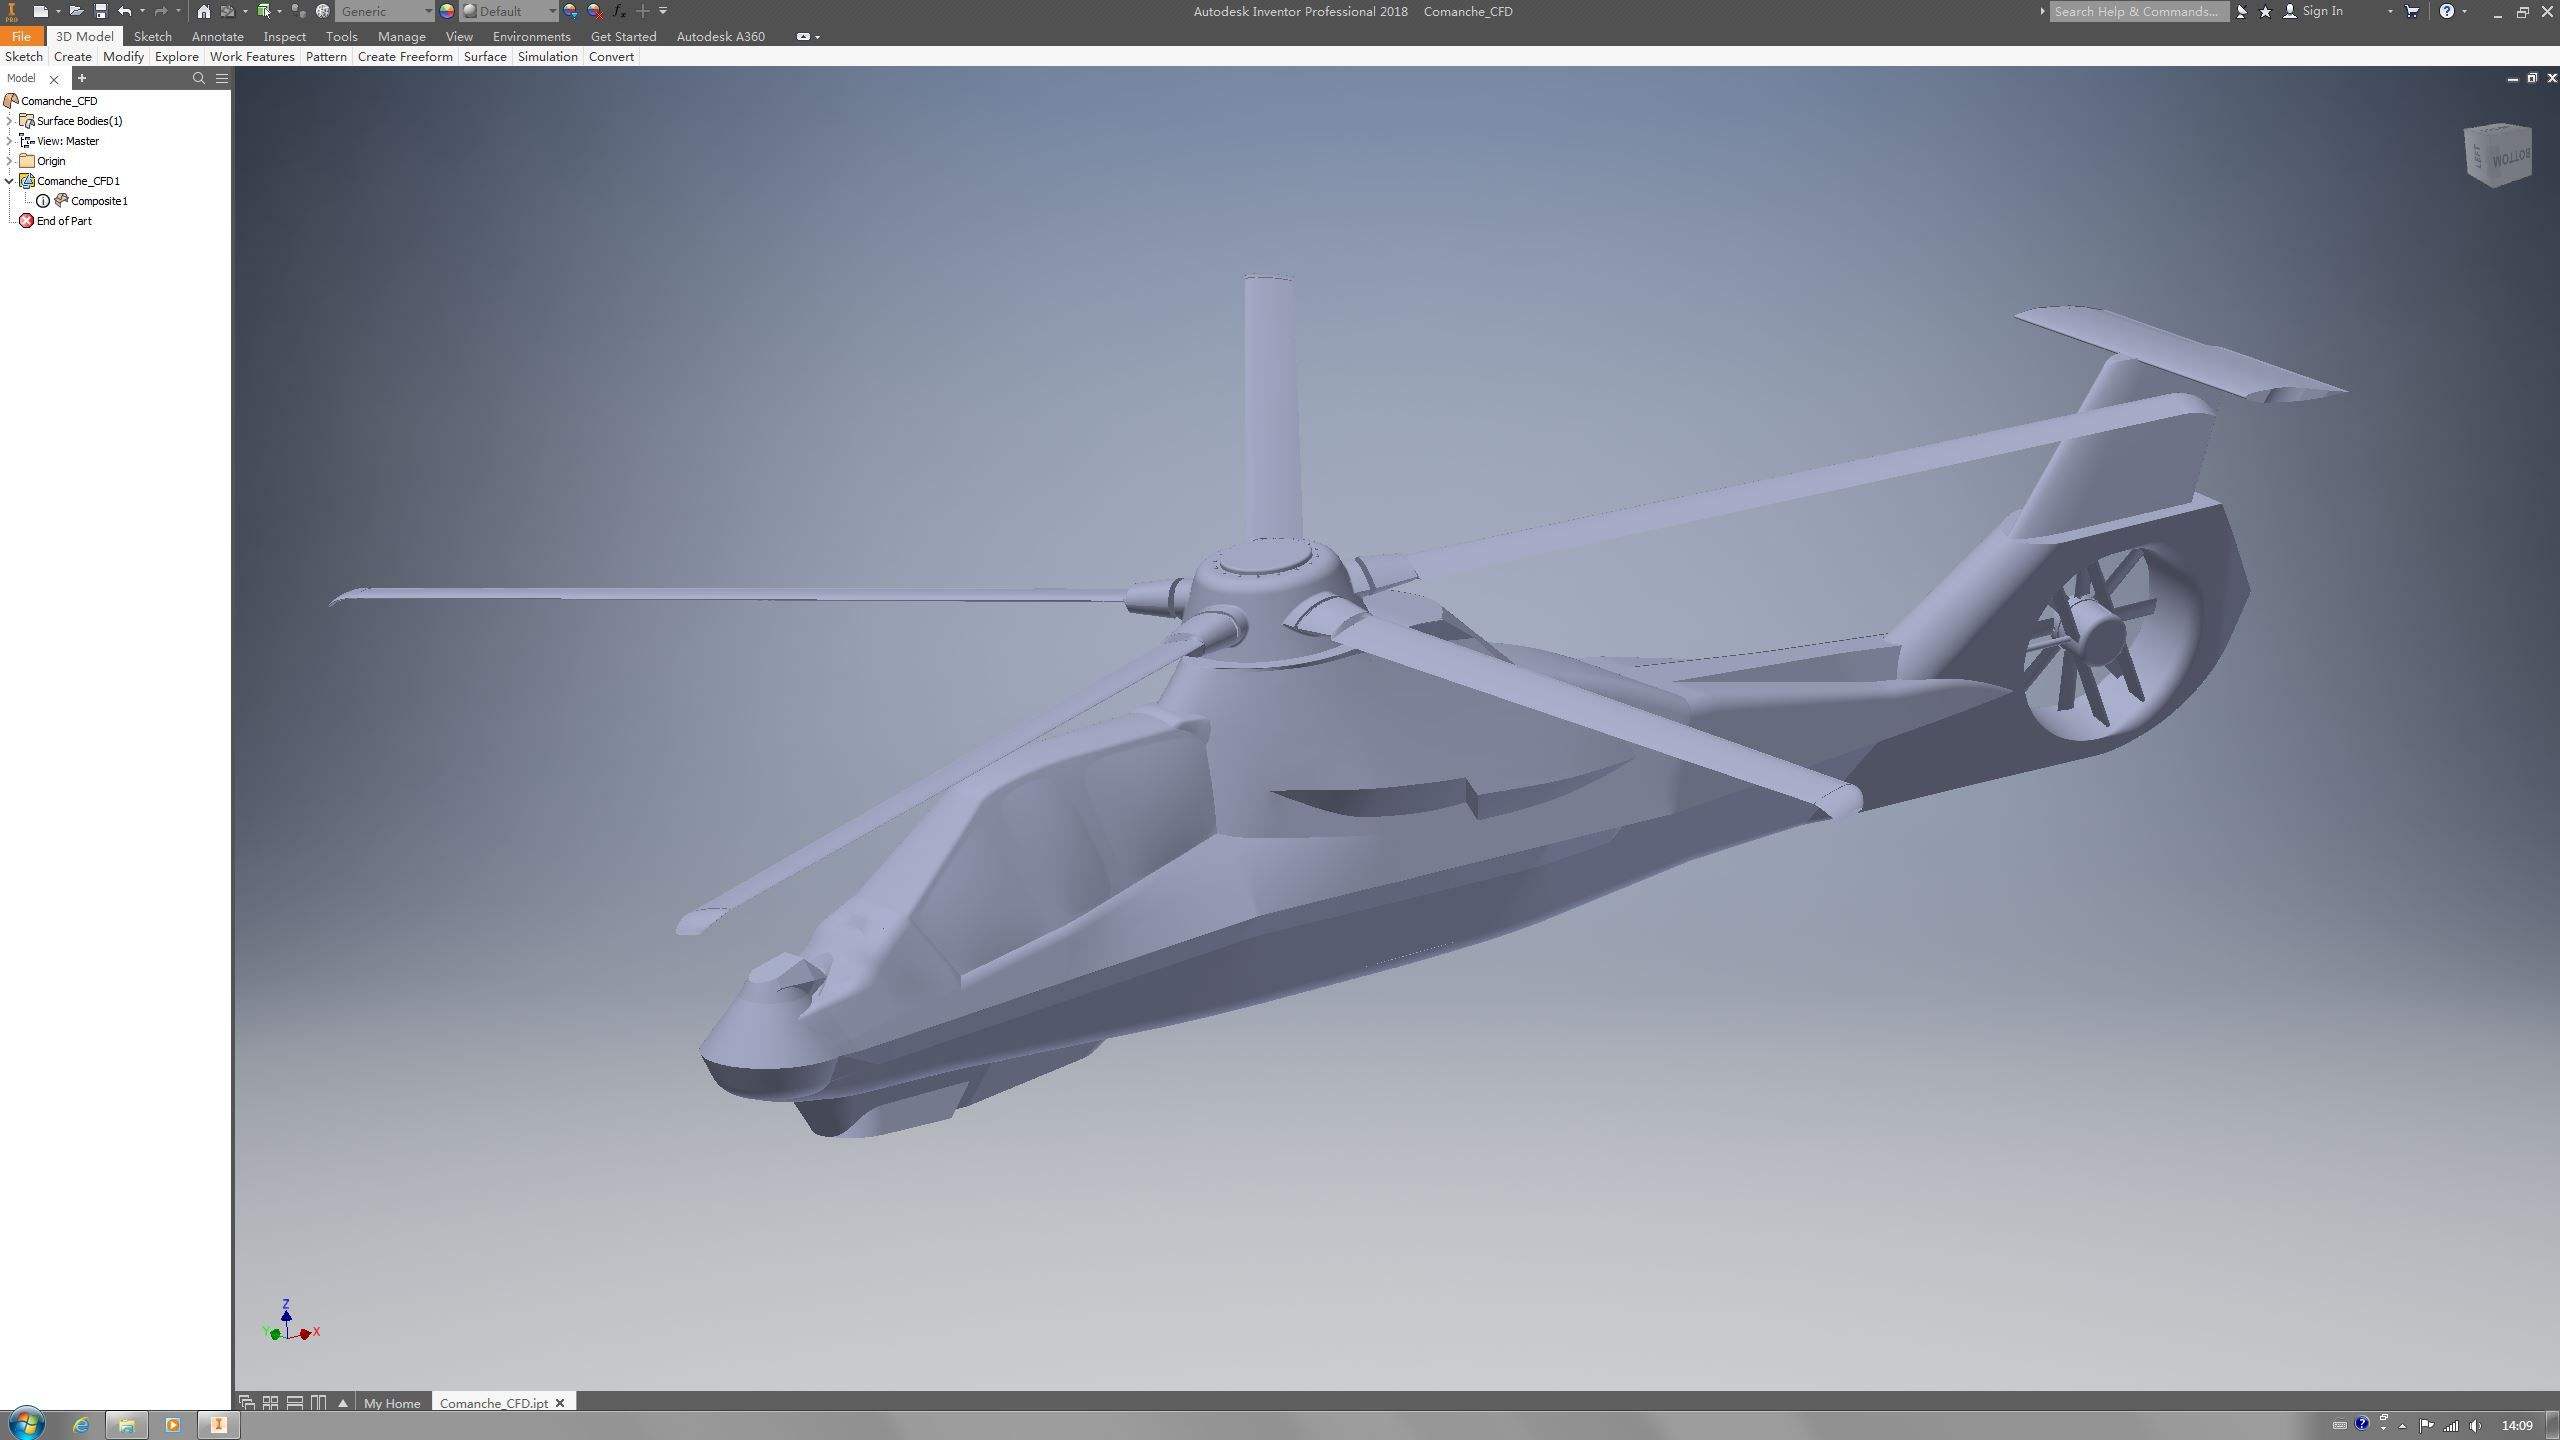
Task: Create a new file with the New icon
Action: coord(41,12)
